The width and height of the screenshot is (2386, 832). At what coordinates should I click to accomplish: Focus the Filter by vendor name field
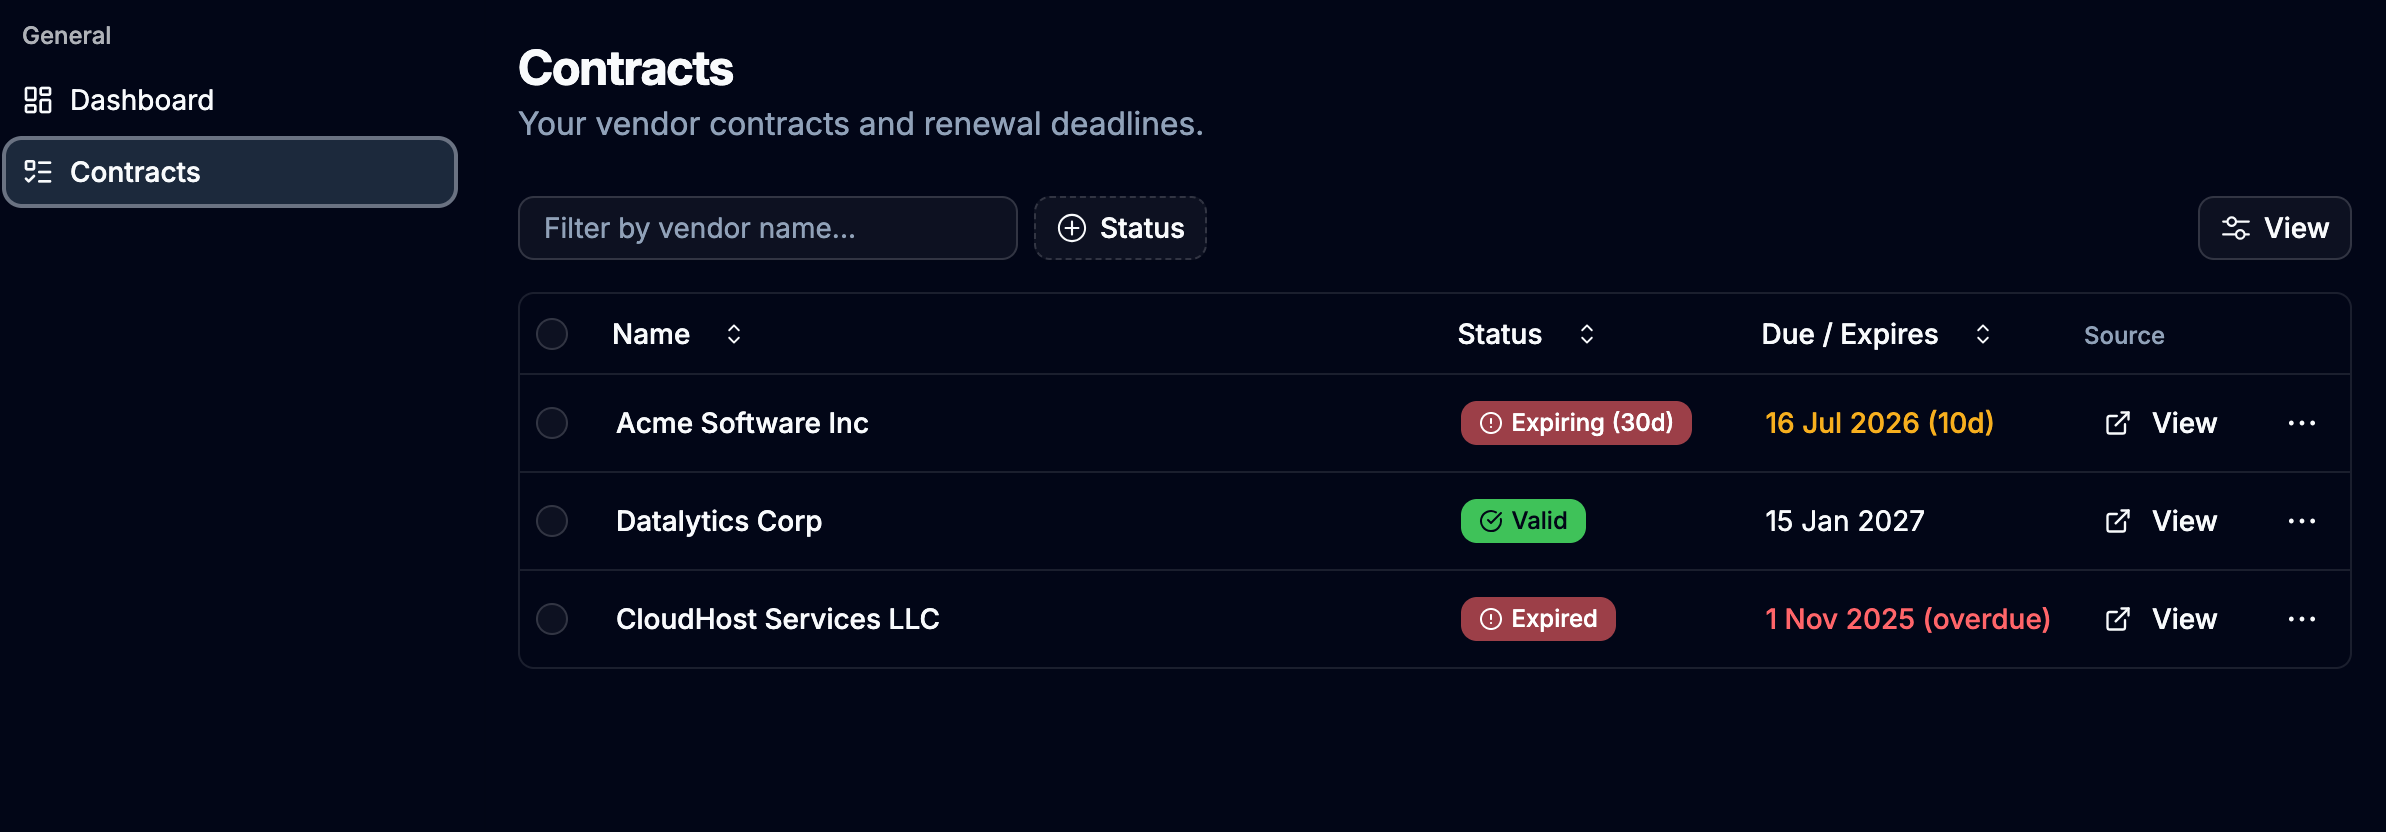tap(768, 228)
